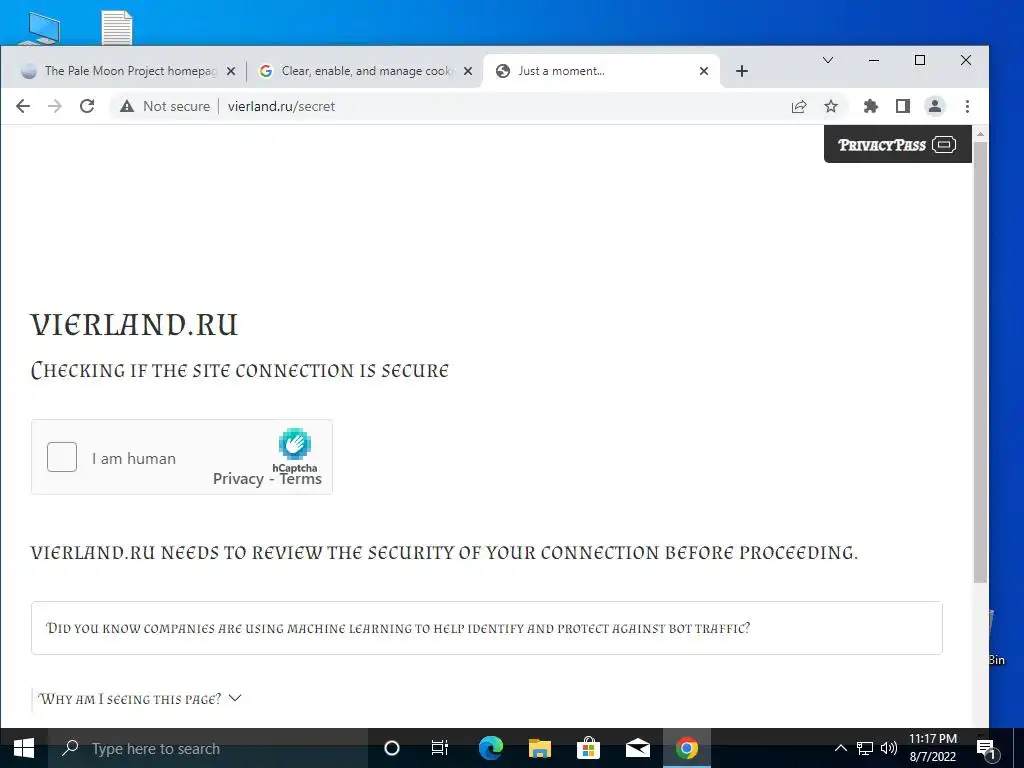
Task: Click the Chrome taskbar icon
Action: coord(686,748)
